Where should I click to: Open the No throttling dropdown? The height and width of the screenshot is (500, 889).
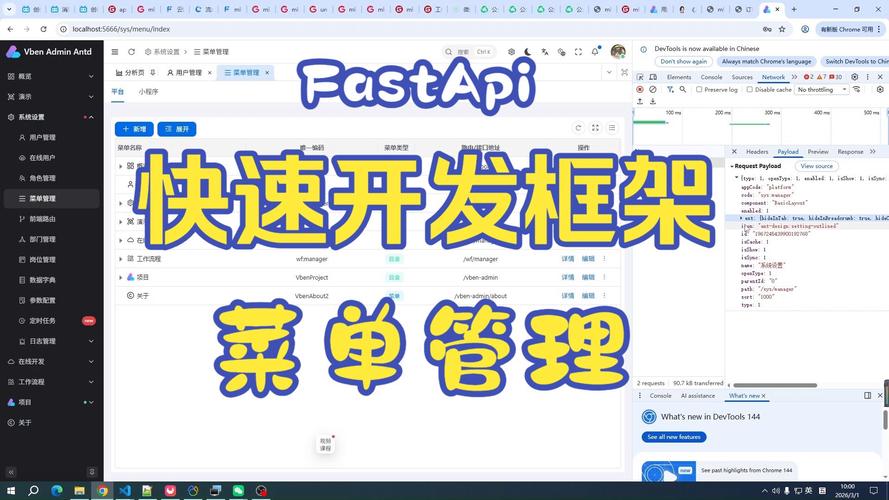click(822, 90)
